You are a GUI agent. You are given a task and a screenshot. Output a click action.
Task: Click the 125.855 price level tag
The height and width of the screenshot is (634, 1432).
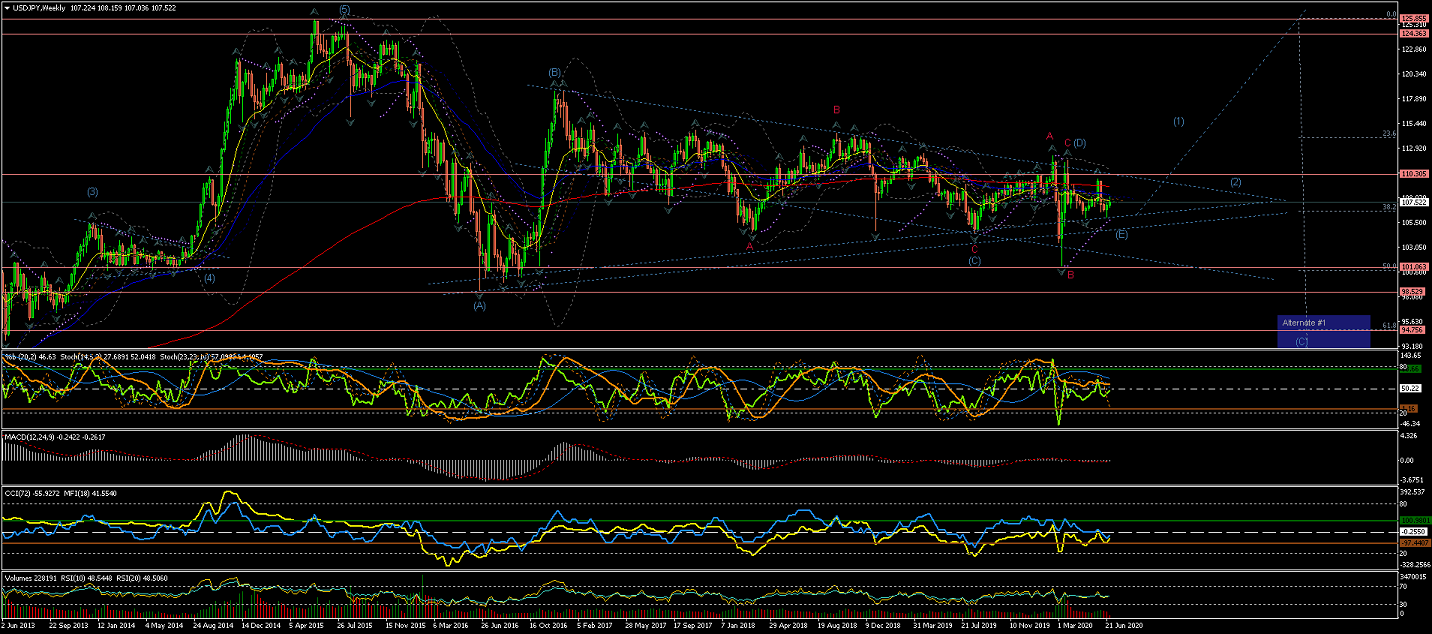[x=1413, y=18]
